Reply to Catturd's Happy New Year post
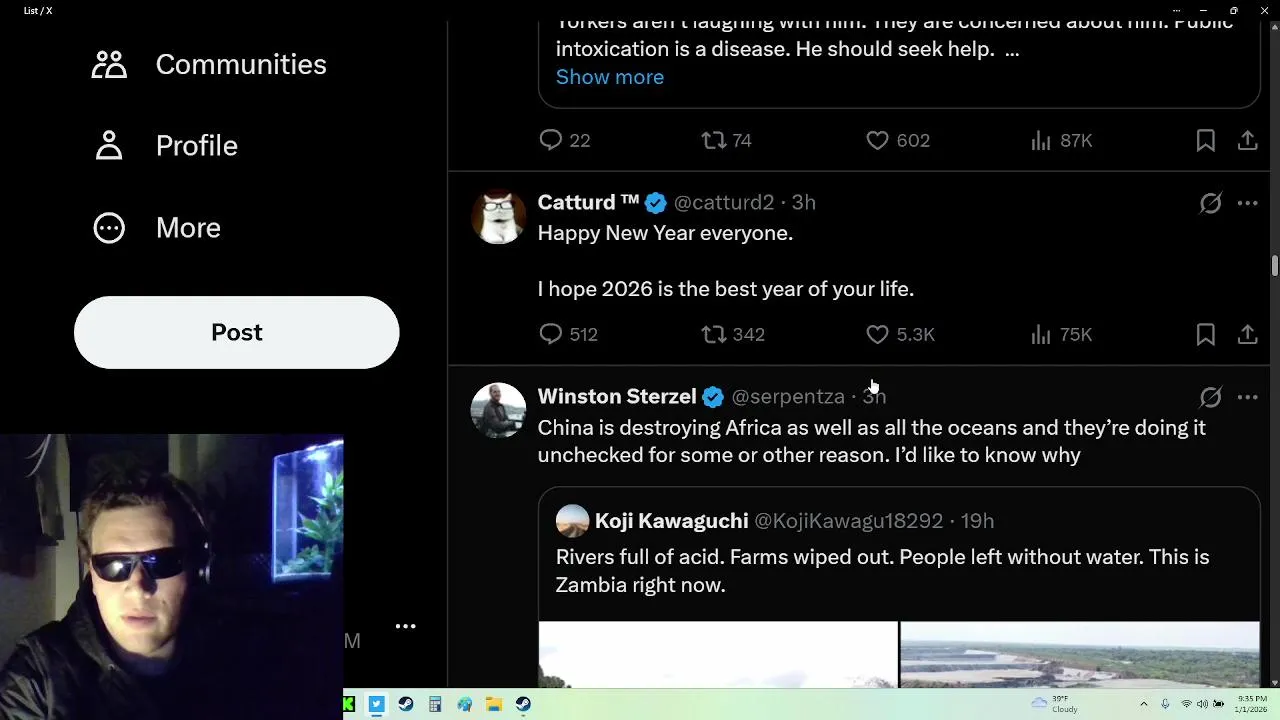This screenshot has height=720, width=1280. [550, 334]
